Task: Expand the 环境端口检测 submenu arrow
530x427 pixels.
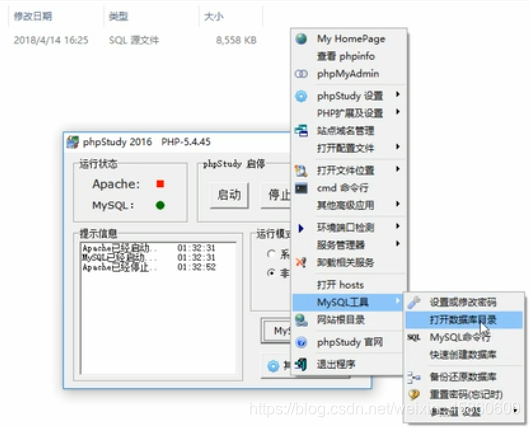Action: tap(398, 226)
